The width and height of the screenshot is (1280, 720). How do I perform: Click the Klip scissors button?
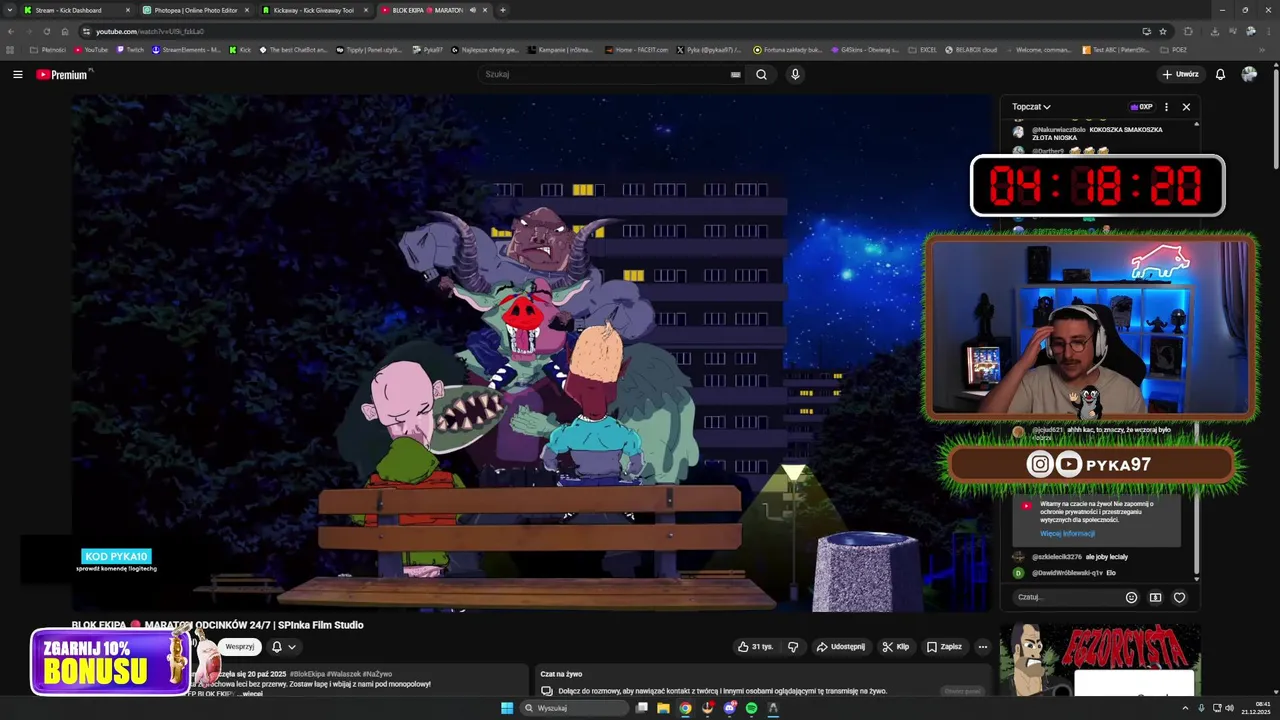point(896,647)
